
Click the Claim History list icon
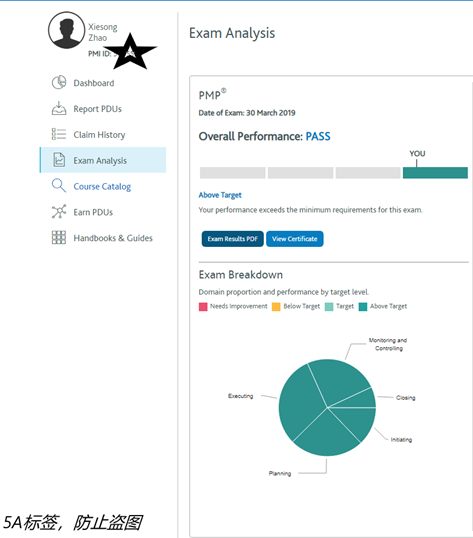coord(59,134)
